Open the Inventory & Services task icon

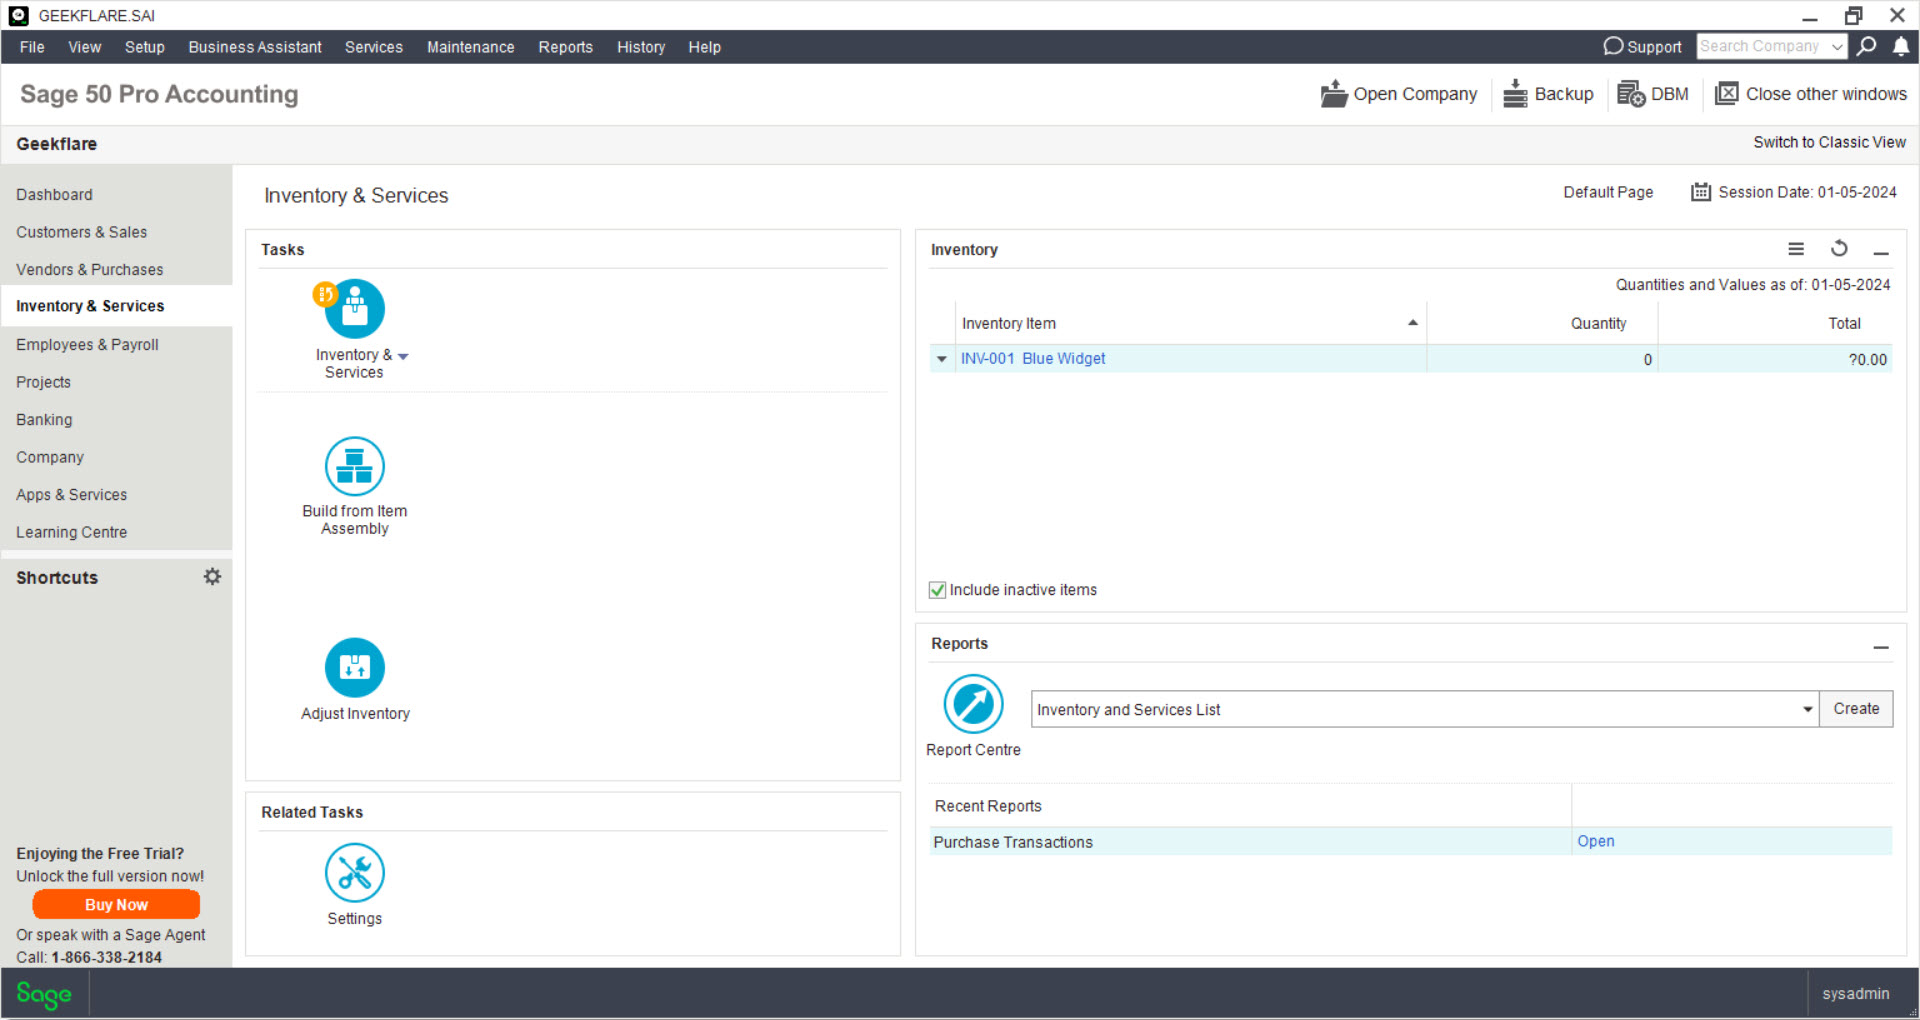click(354, 308)
